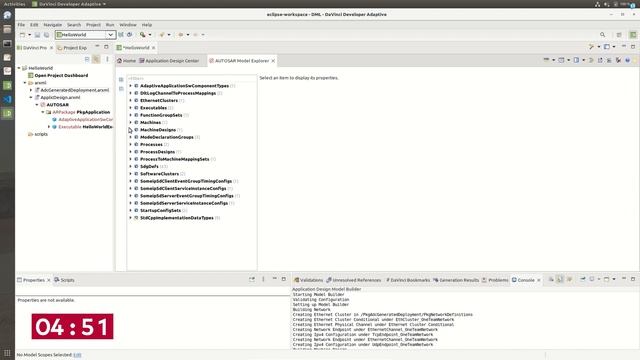Image resolution: width=640 pixels, height=360 pixels.
Task: Click Collapse All in Project Explorer
Action: (87, 59)
